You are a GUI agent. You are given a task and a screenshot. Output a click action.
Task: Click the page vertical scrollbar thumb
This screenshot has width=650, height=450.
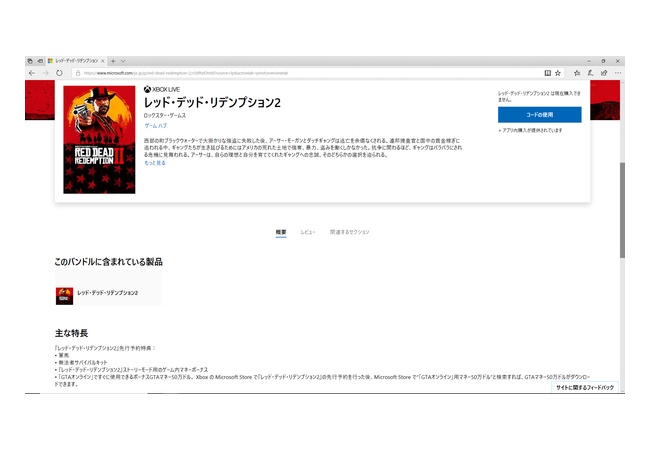coord(622,210)
